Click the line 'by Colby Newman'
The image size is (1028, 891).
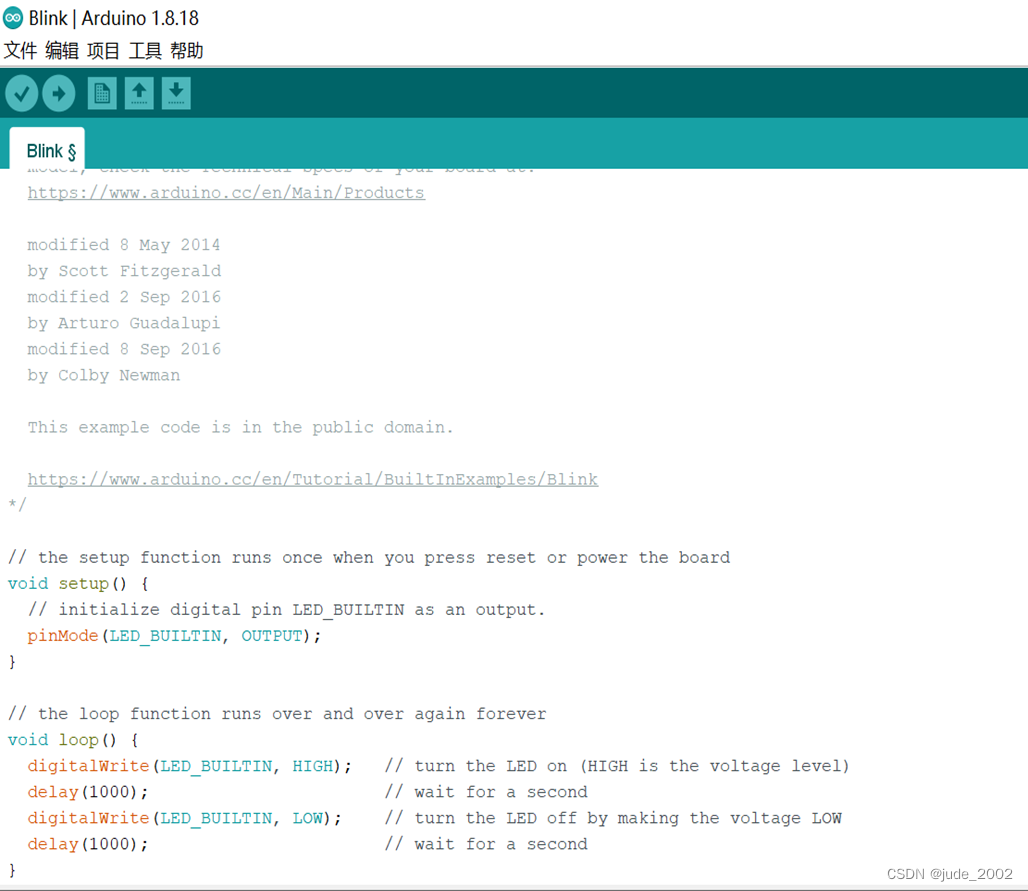(104, 375)
